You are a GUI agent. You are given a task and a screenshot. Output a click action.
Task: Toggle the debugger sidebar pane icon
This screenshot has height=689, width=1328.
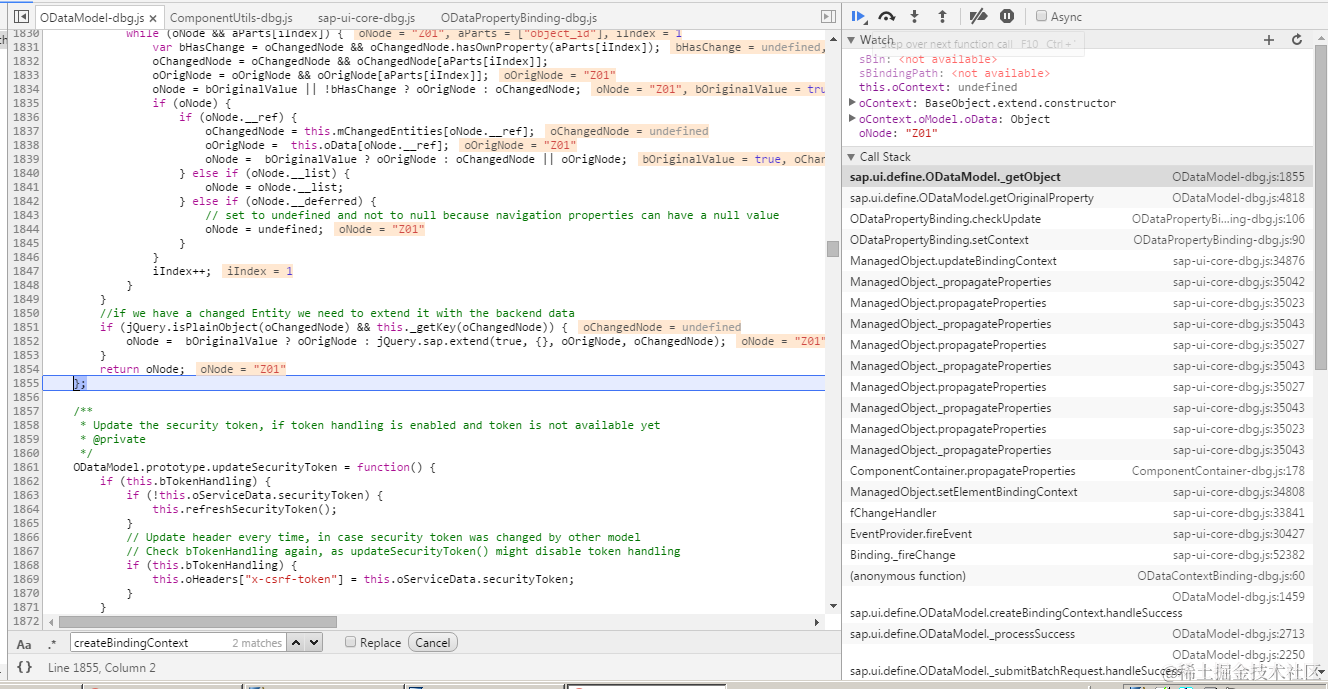click(x=827, y=17)
